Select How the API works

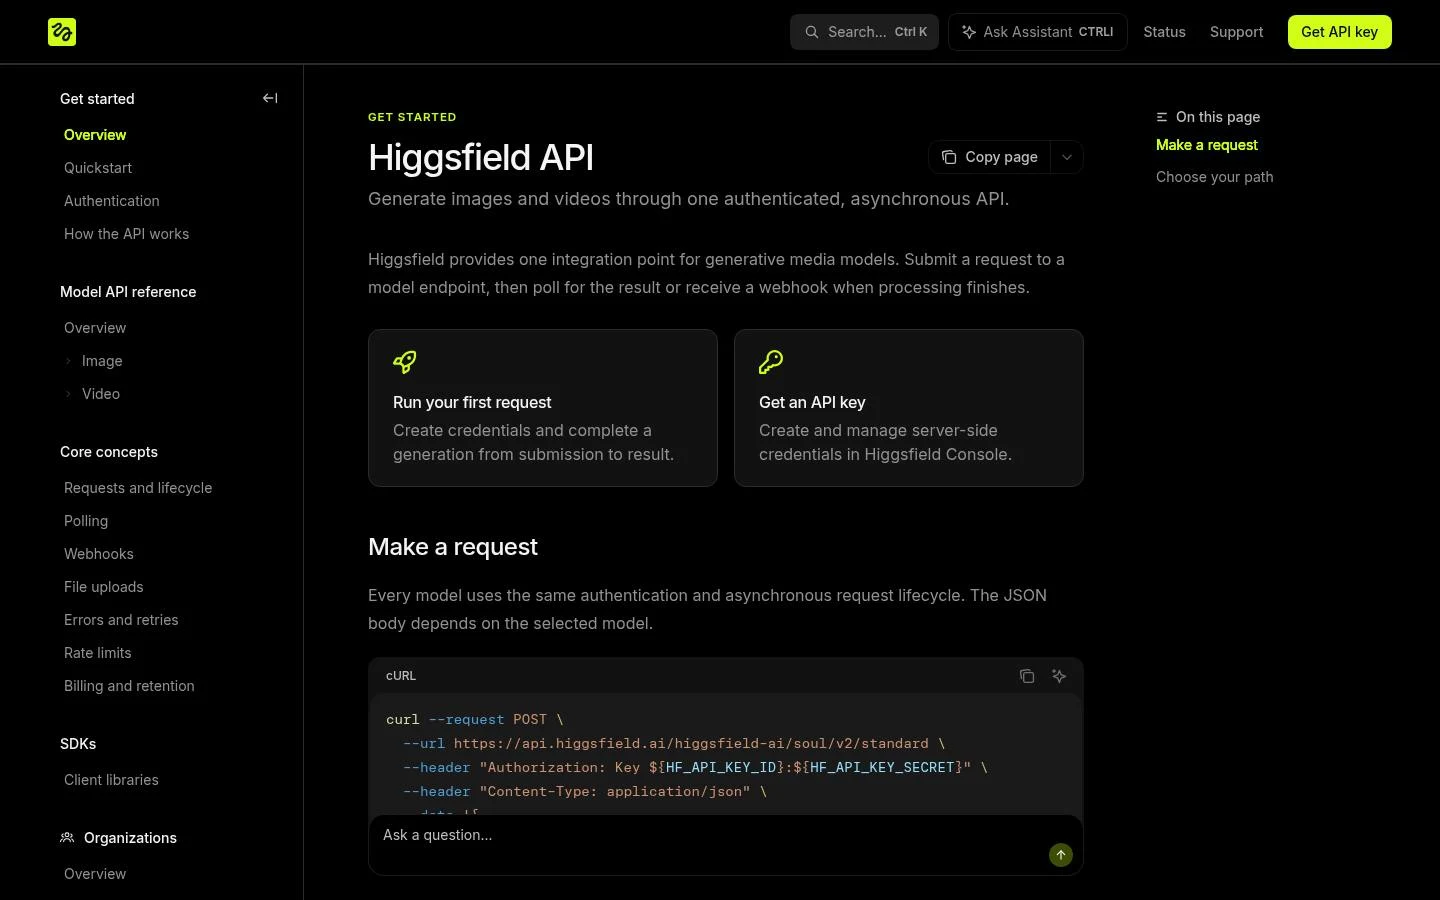126,234
